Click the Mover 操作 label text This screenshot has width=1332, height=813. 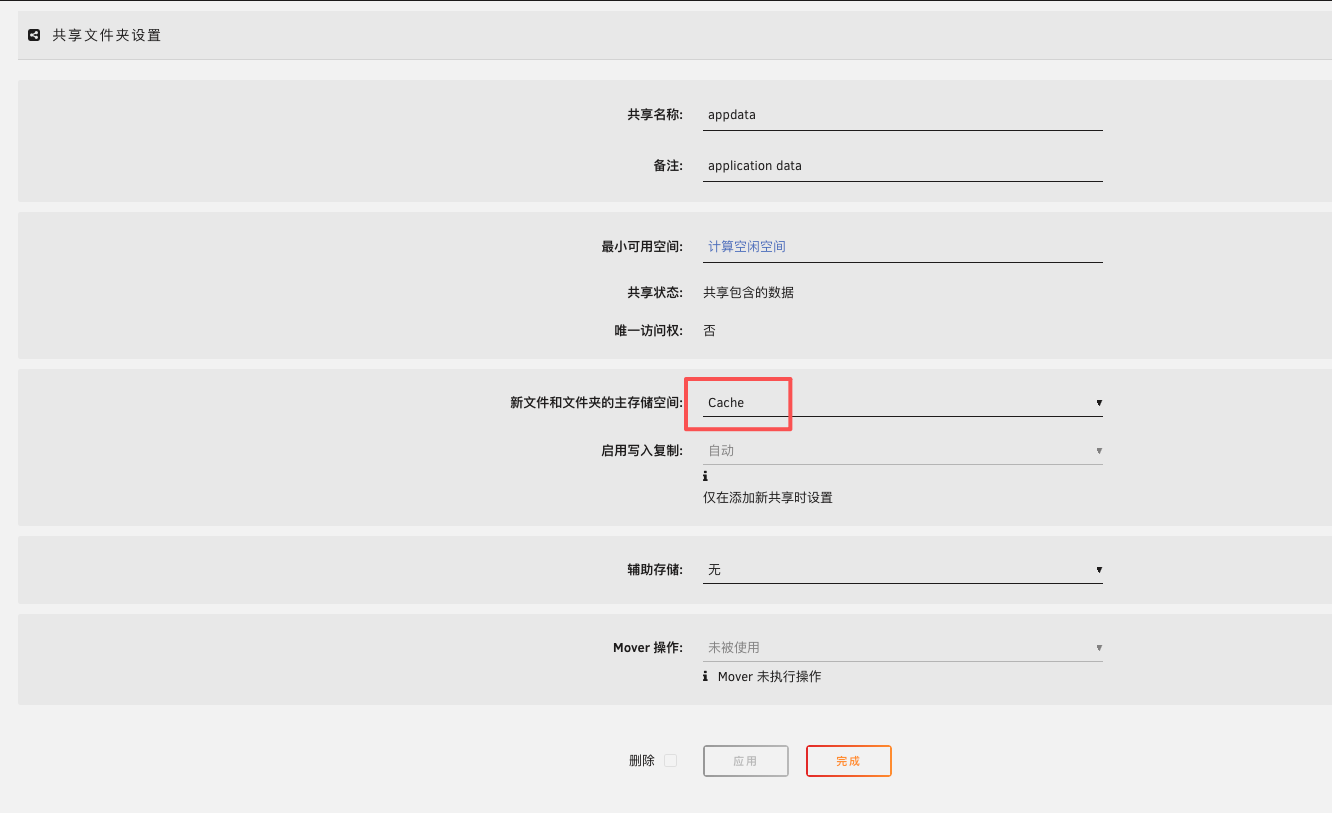(x=647, y=648)
